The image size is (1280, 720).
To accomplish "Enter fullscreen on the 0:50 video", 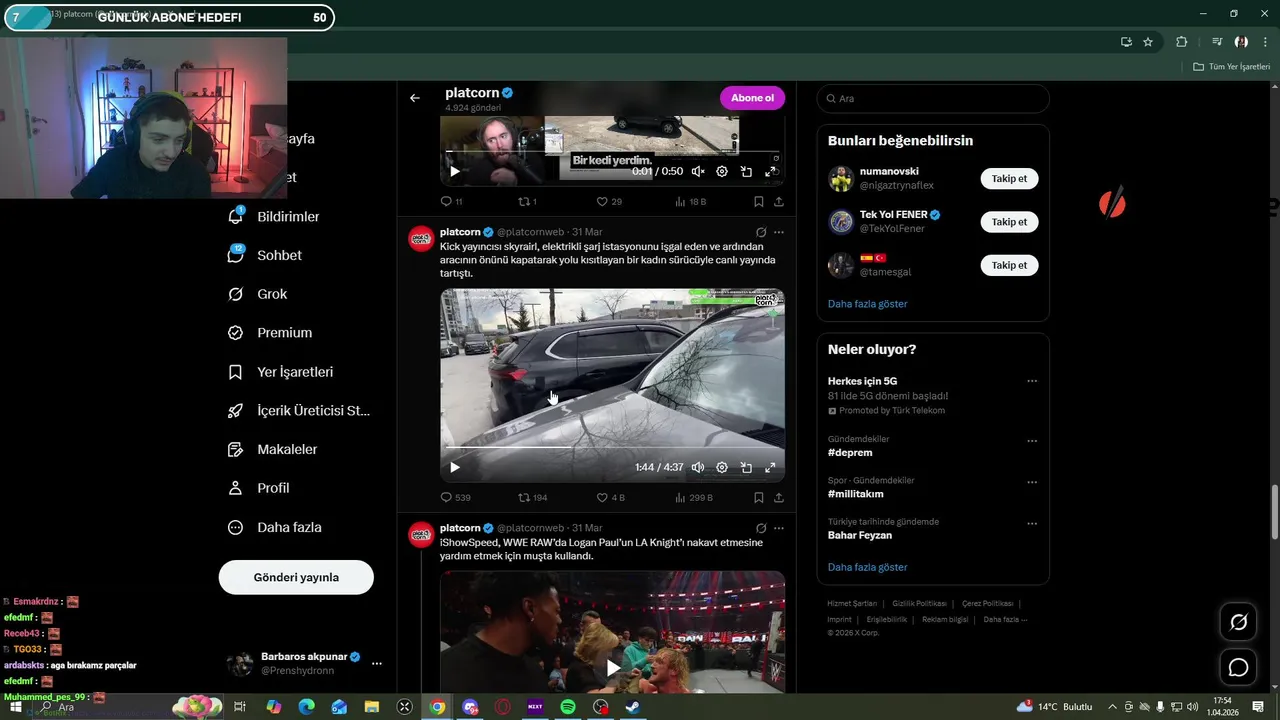I will (x=770, y=172).
